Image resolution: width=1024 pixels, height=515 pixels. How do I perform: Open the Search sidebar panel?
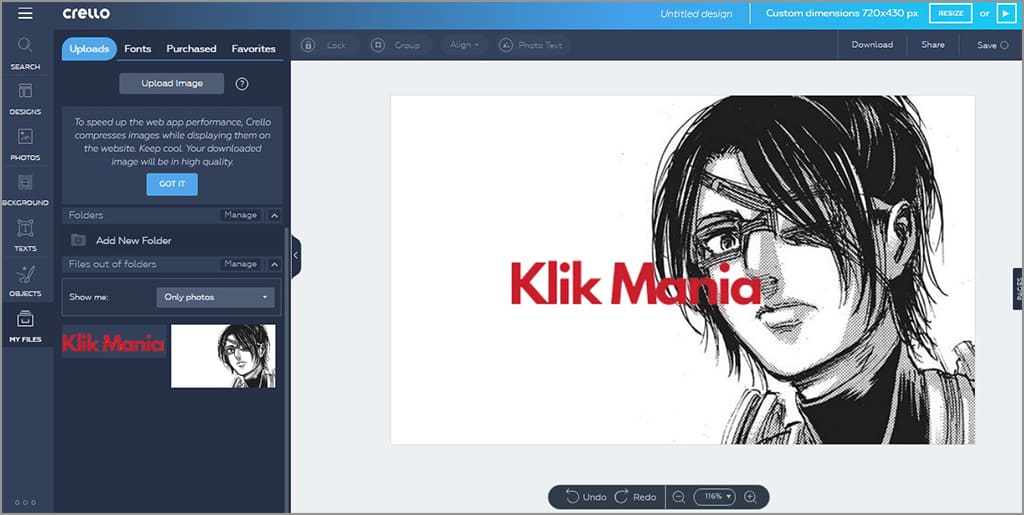(25, 54)
